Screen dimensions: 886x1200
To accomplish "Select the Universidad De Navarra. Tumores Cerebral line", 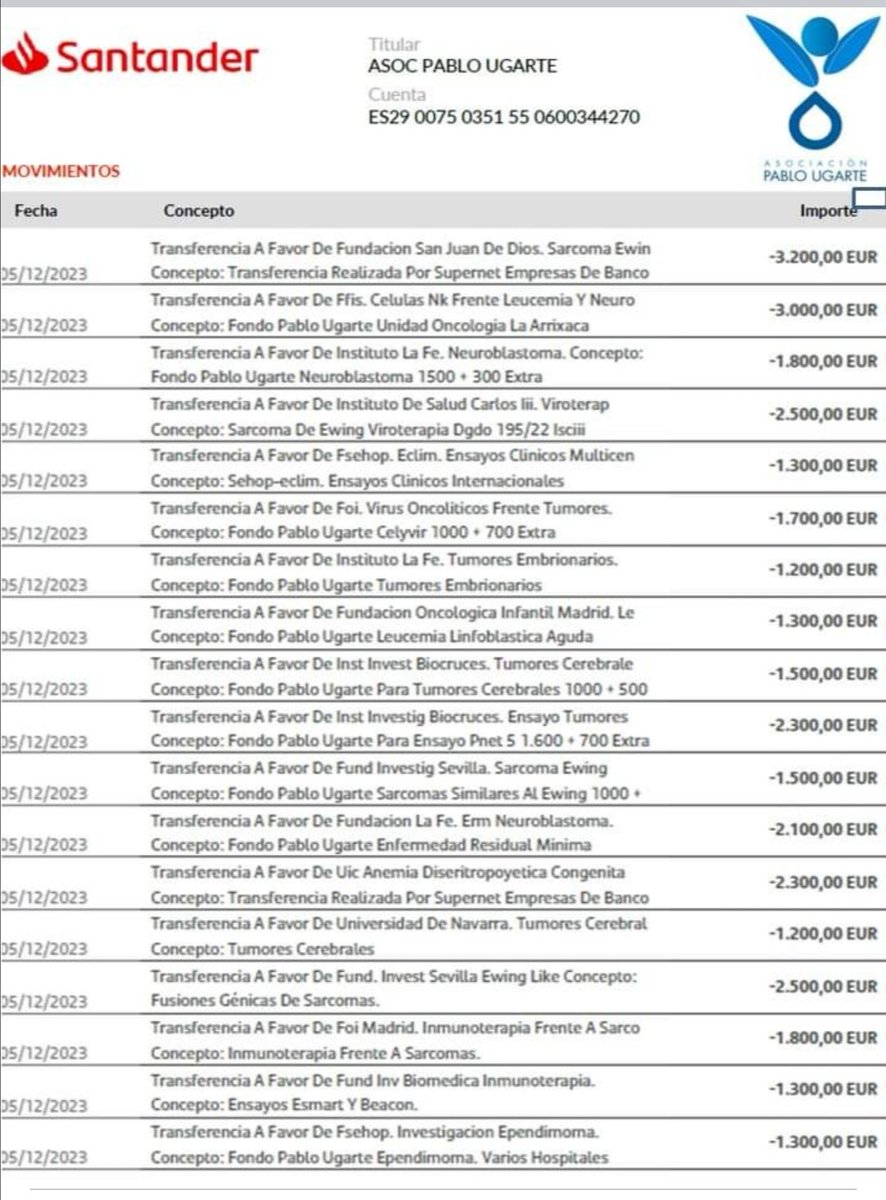I will [x=399, y=924].
